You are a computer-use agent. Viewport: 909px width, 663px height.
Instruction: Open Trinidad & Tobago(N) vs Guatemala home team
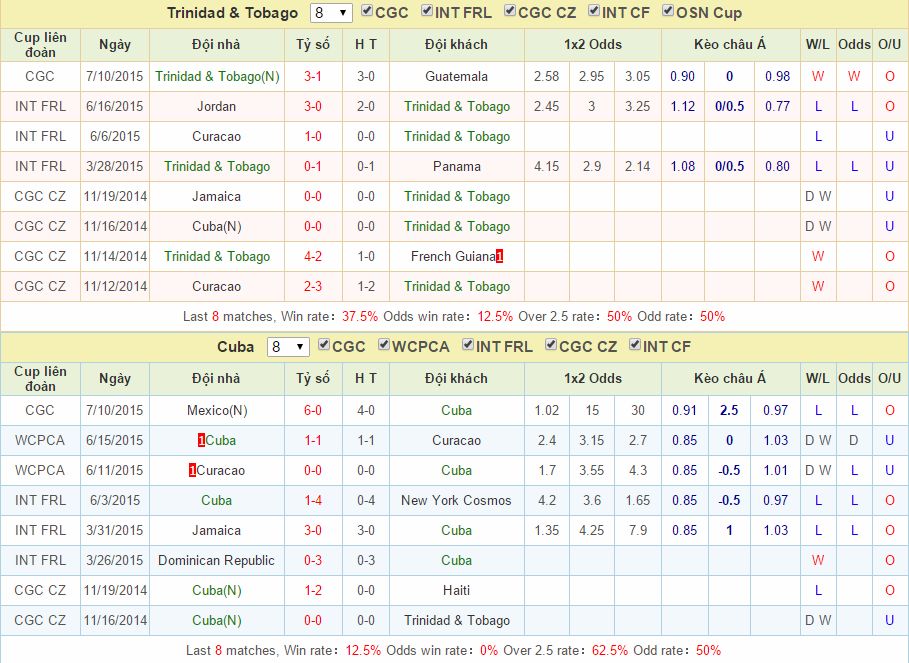point(217,76)
